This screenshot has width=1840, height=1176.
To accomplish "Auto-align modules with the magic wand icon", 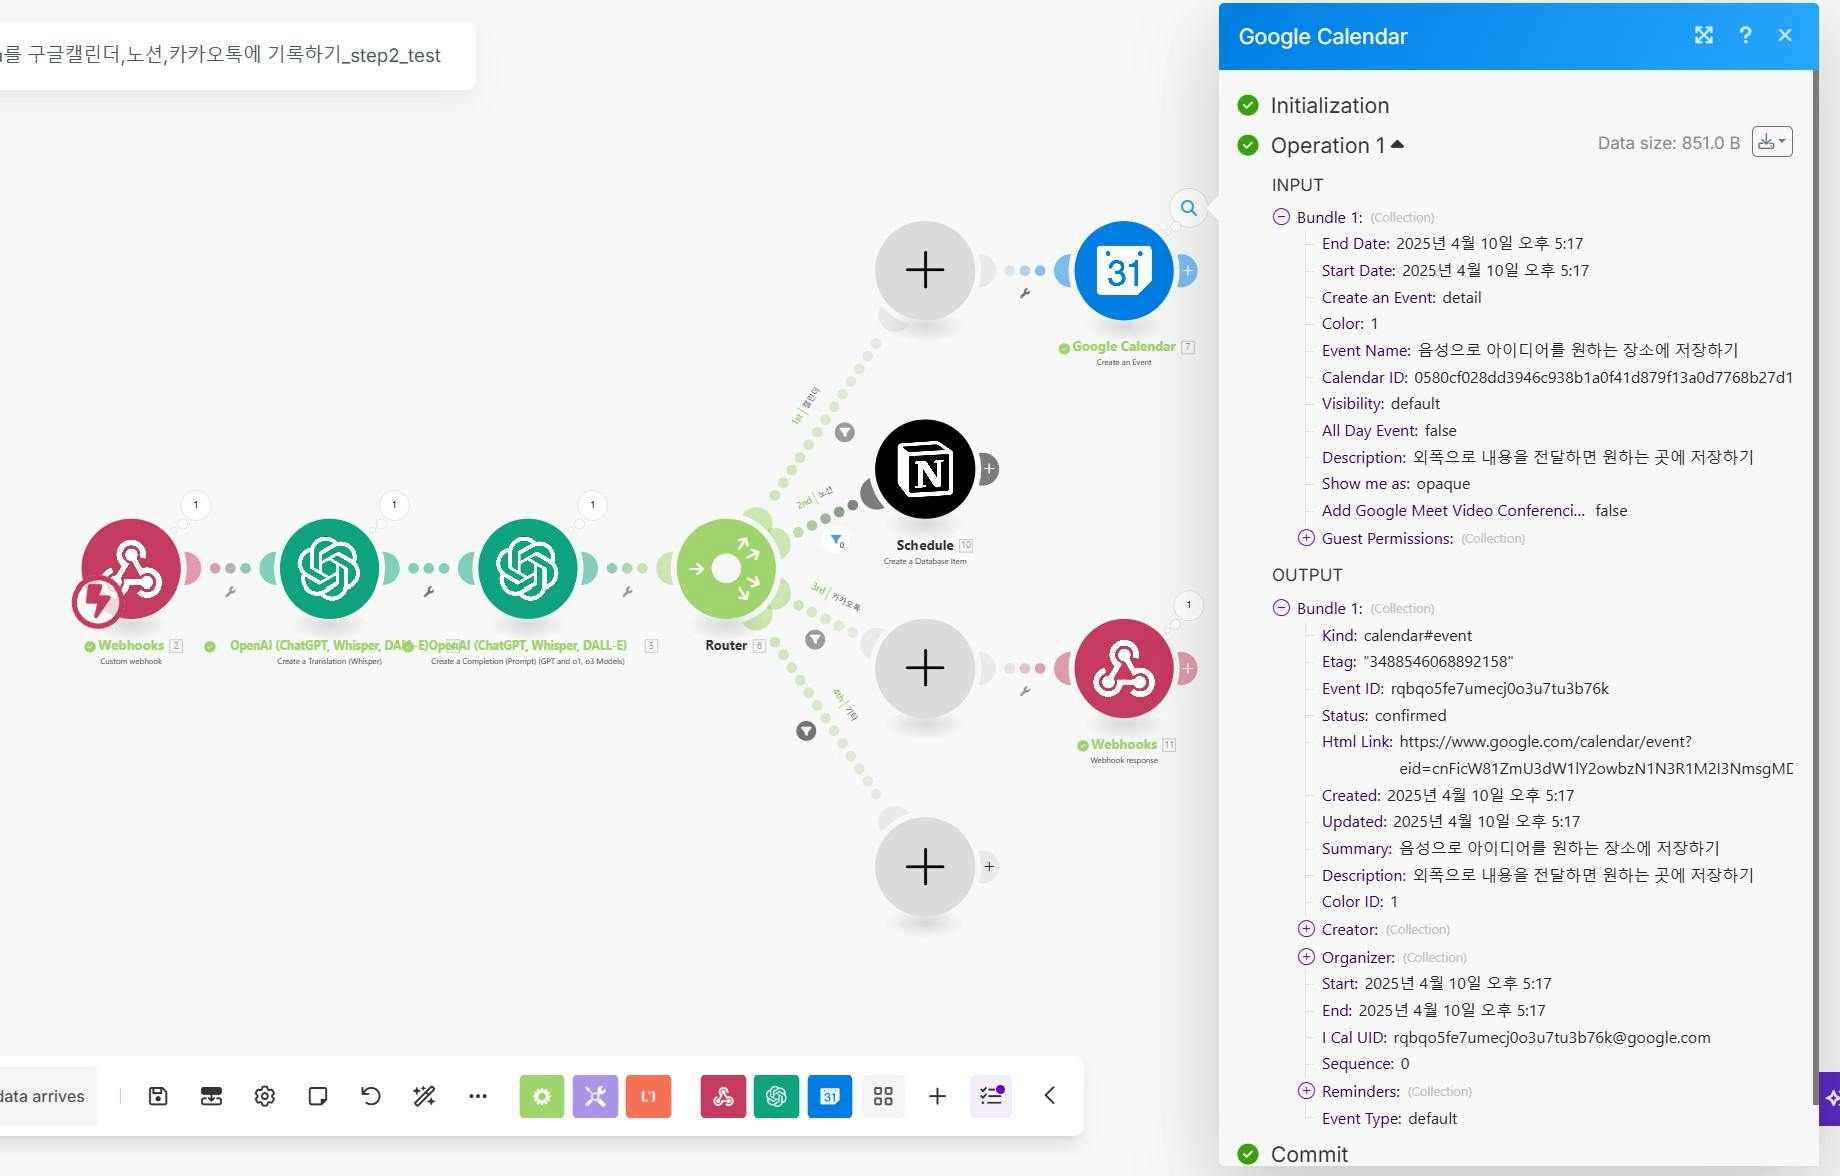I will click(424, 1096).
